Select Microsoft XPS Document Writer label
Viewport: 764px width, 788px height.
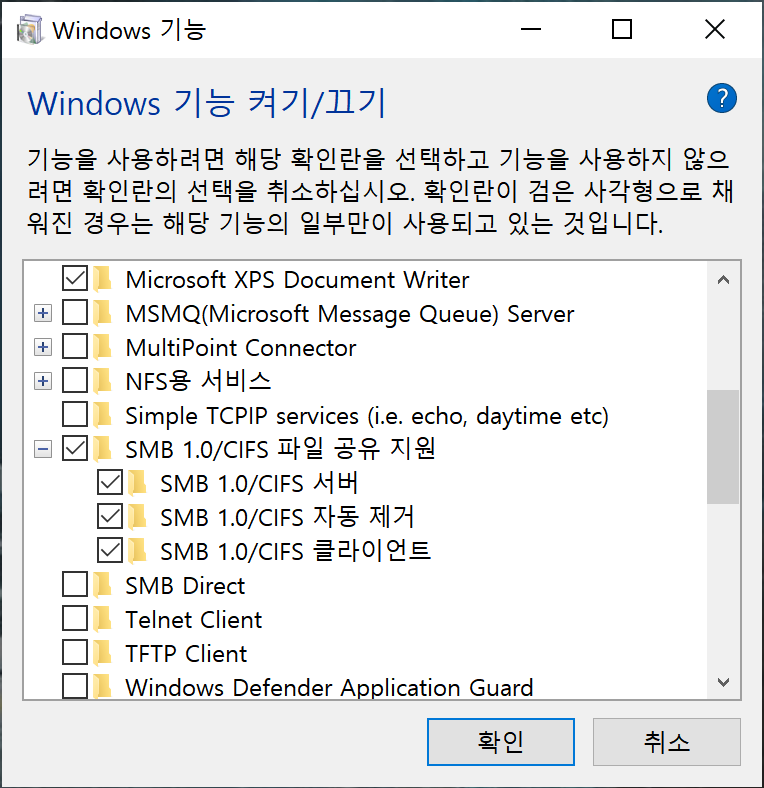[x=297, y=280]
